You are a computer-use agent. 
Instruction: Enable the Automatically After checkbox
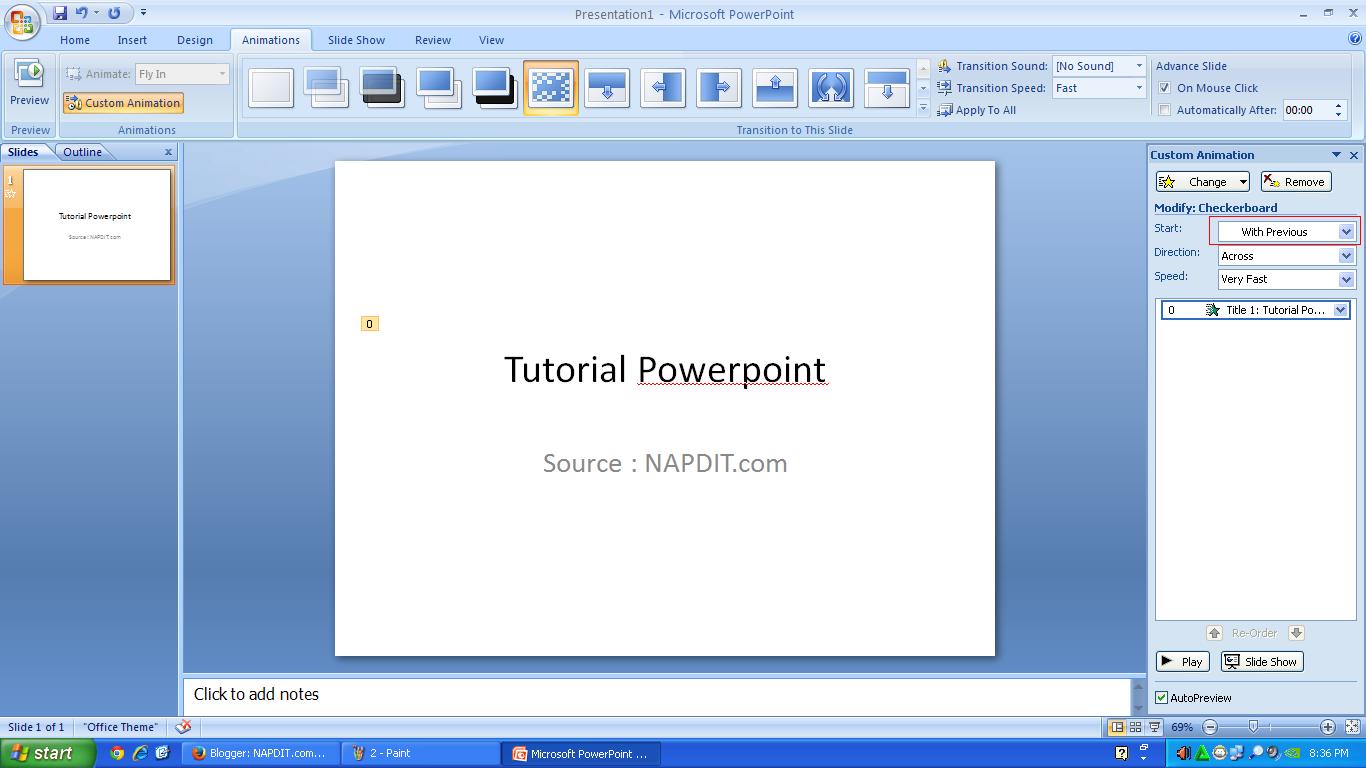point(1164,110)
